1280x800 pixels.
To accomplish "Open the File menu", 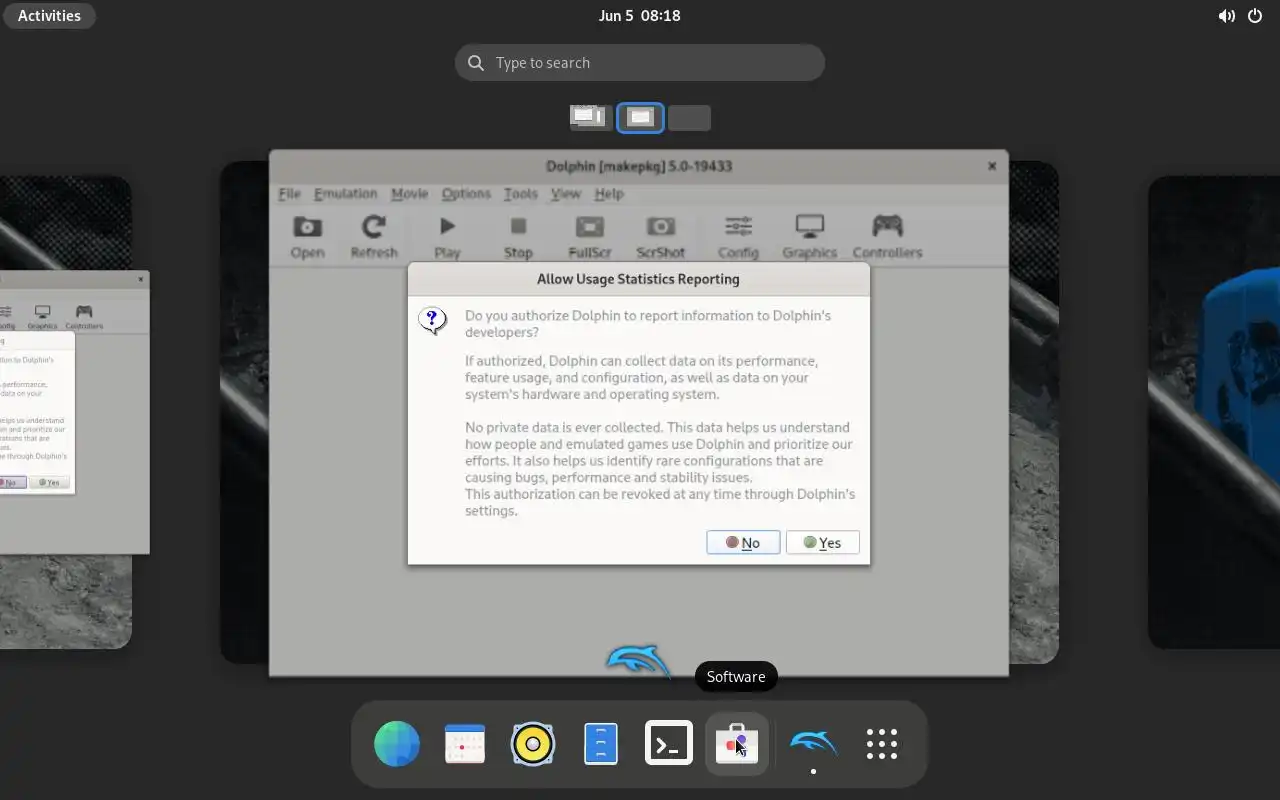I will point(289,193).
